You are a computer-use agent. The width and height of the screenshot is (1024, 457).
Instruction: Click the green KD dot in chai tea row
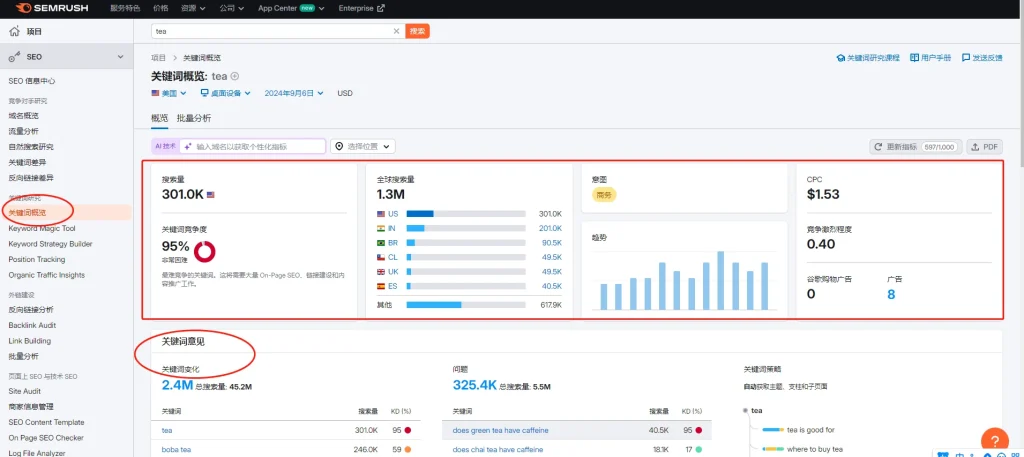pos(698,450)
